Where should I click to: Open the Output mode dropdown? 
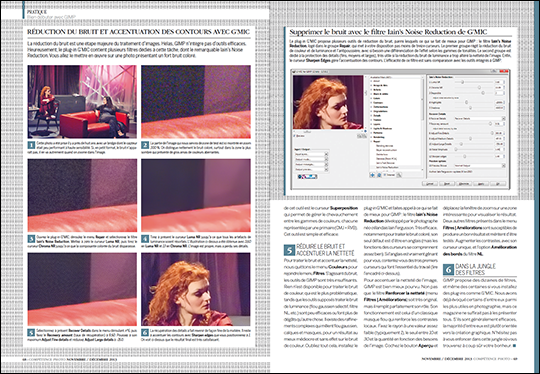point(311,159)
